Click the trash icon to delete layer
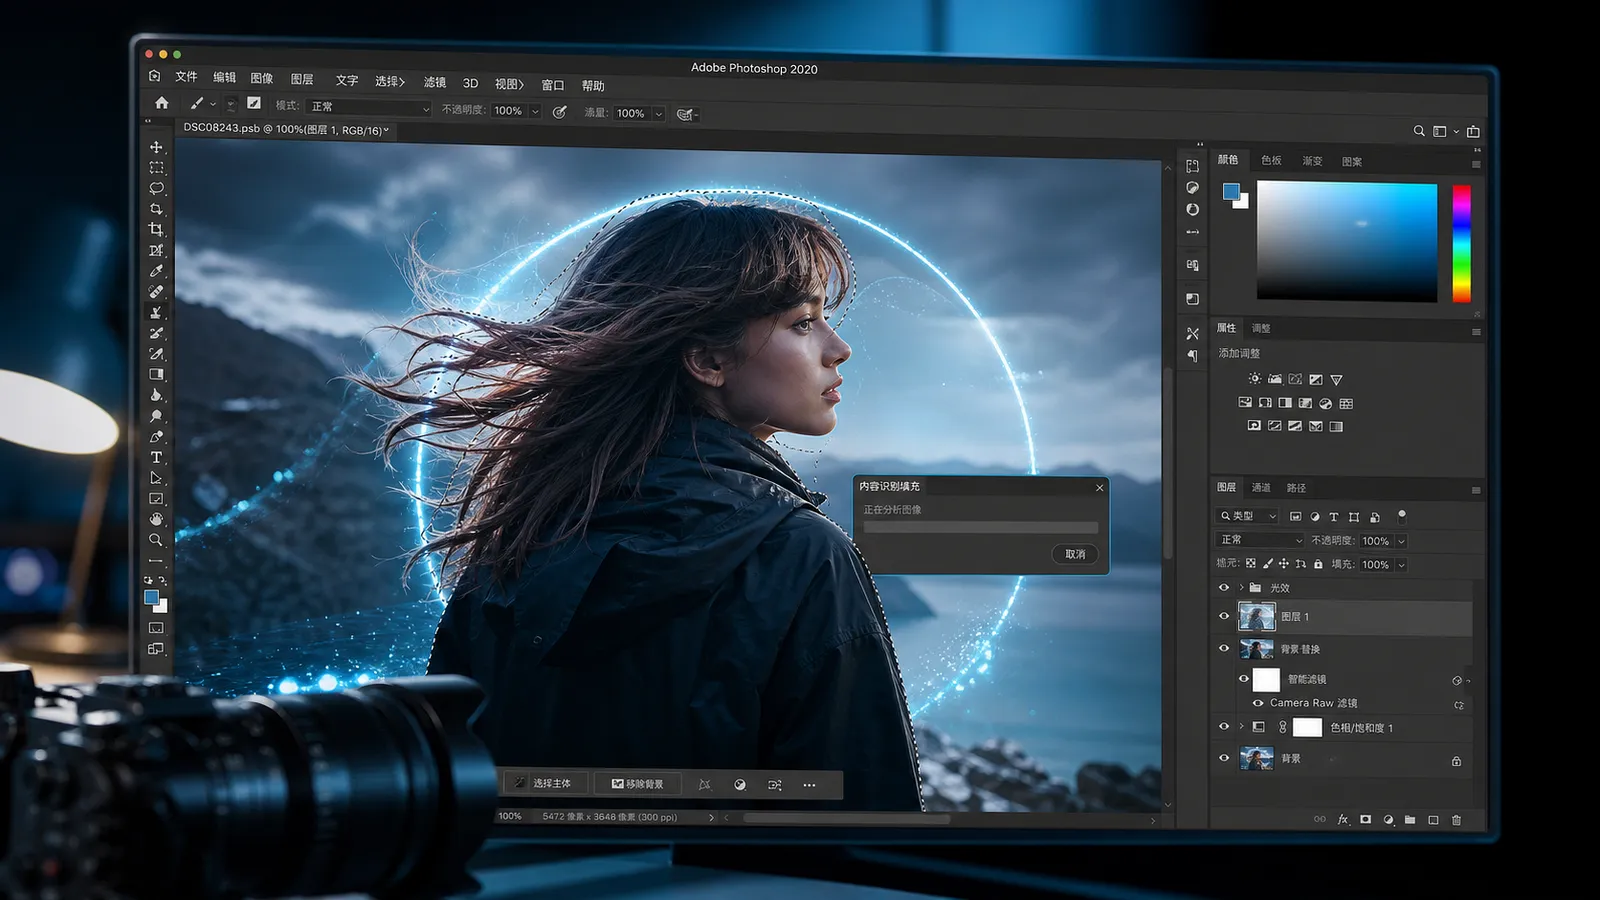Viewport: 1600px width, 900px height. pyautogui.click(x=1456, y=820)
